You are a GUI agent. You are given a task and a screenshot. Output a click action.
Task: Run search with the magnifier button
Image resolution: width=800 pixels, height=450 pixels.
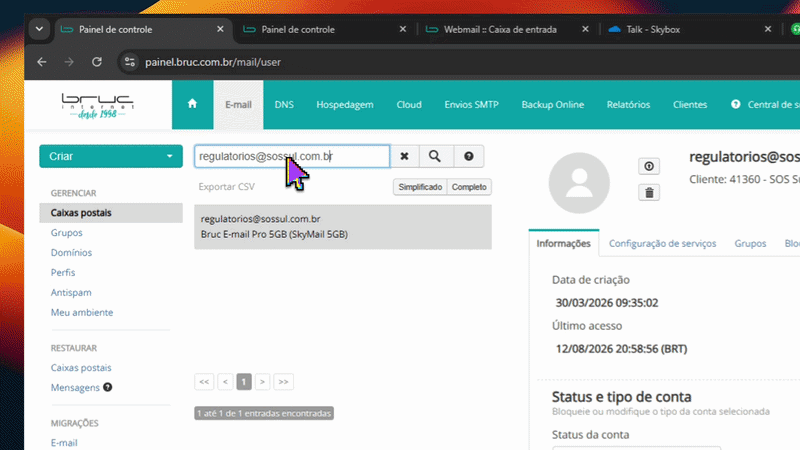click(435, 156)
